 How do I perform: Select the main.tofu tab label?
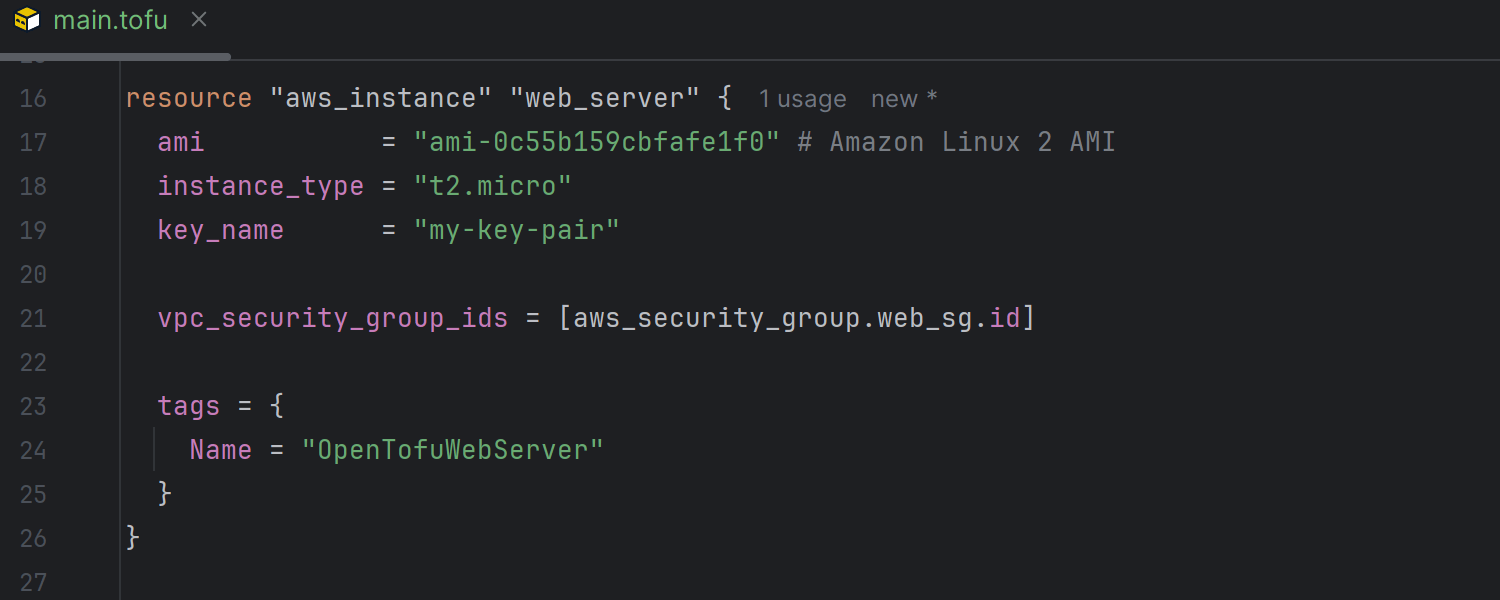point(110,20)
